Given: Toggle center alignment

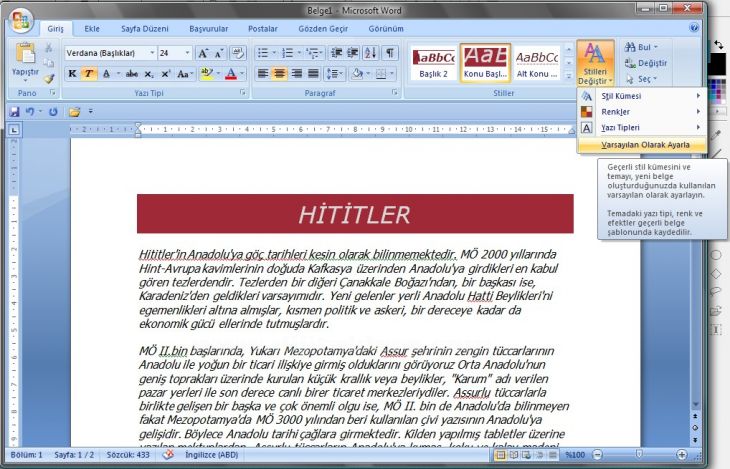Looking at the screenshot, I should point(280,74).
